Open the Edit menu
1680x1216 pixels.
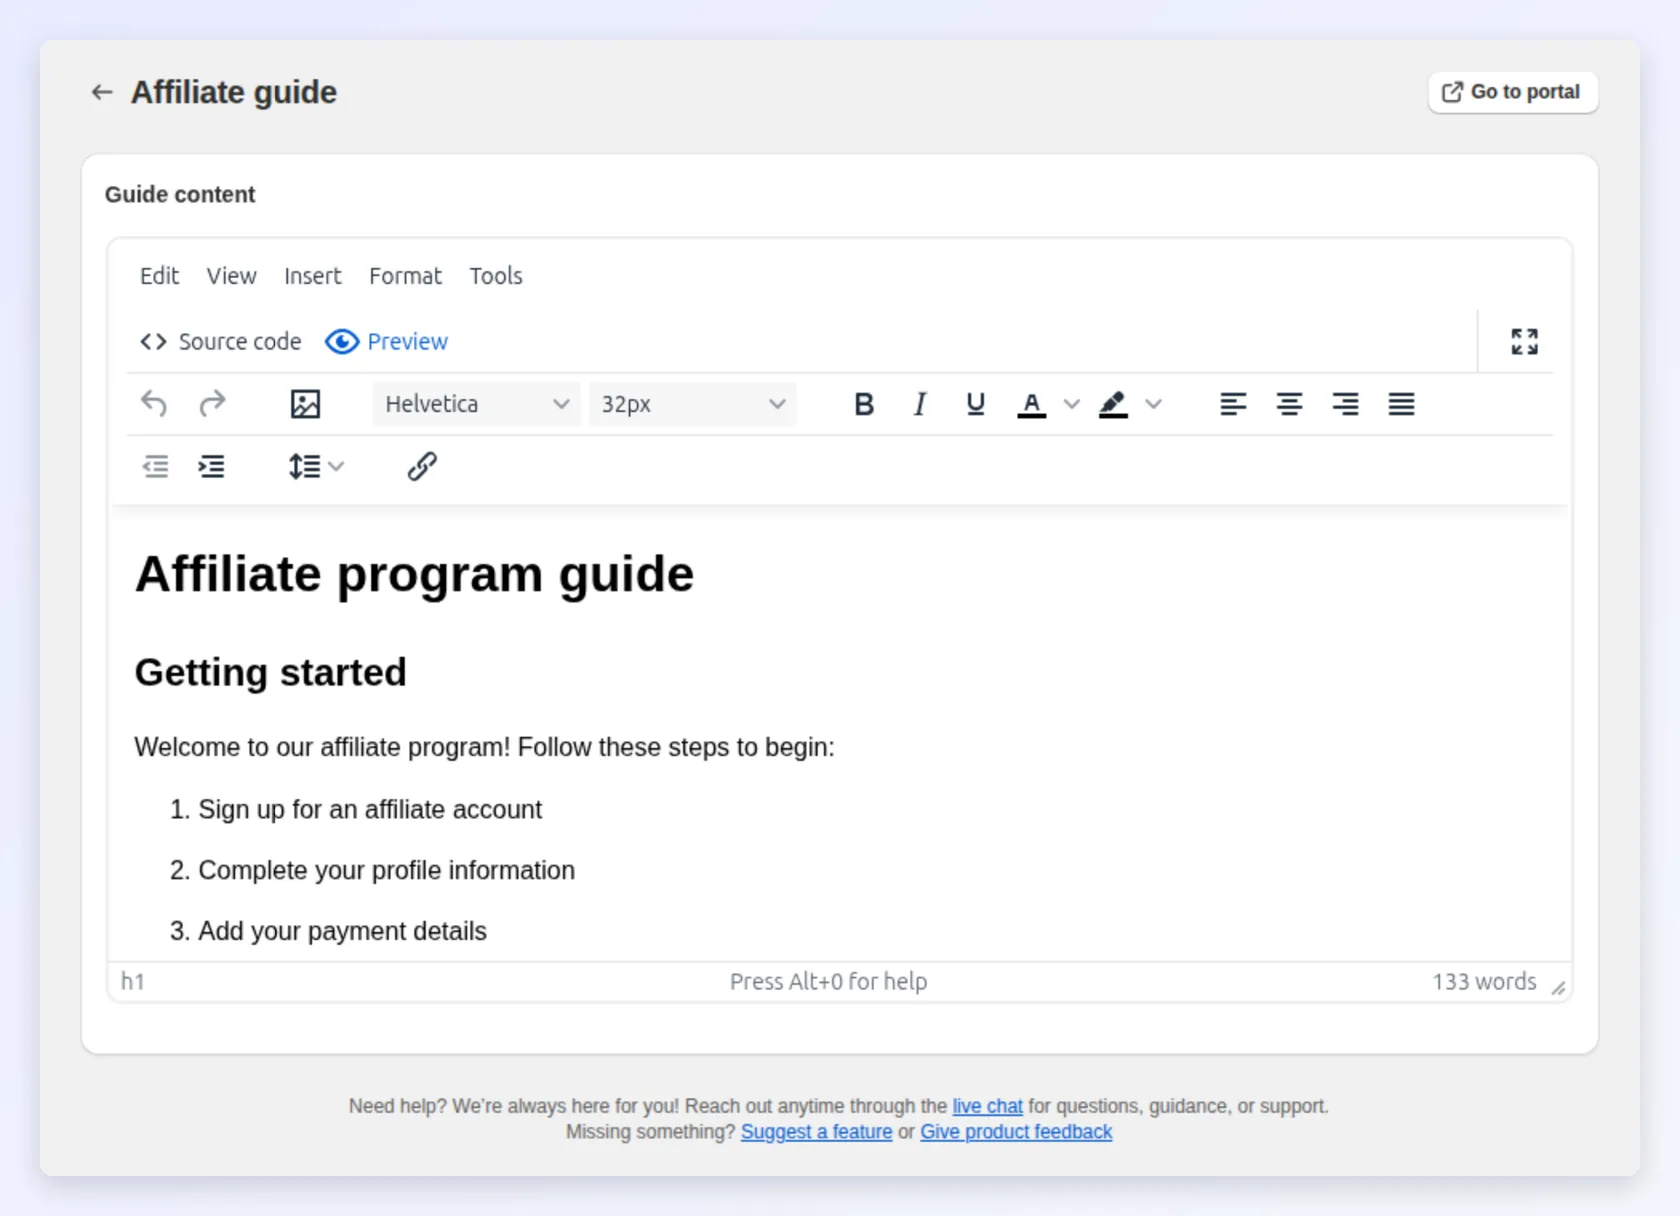coord(159,276)
